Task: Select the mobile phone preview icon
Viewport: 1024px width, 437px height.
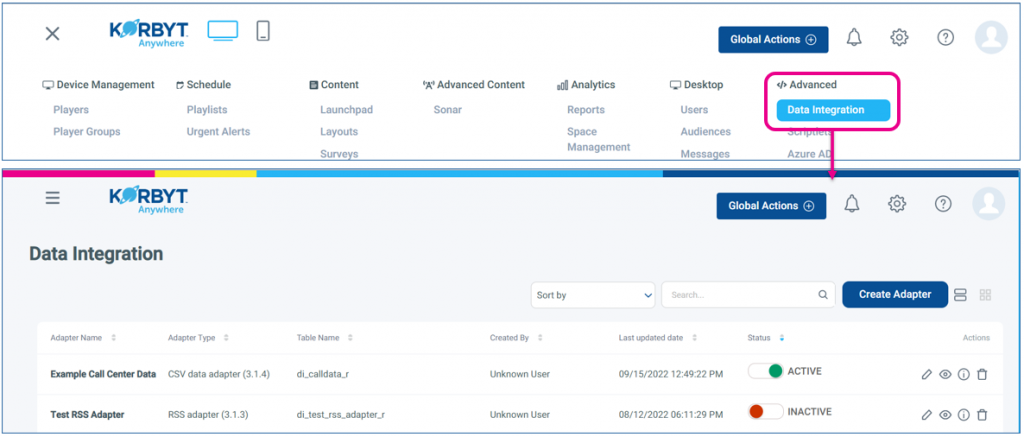Action: point(264,31)
